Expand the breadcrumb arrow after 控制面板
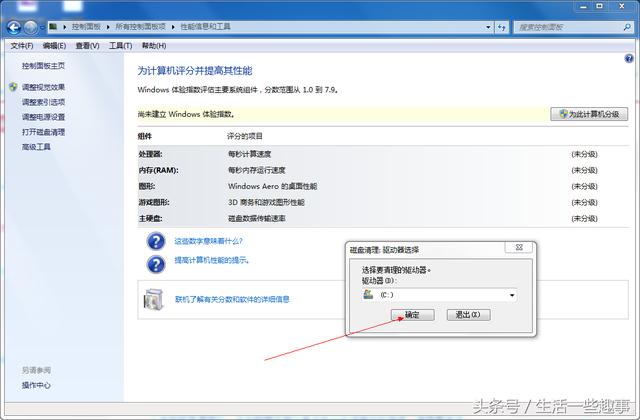Viewport: 640px width, 420px height. coord(108,27)
